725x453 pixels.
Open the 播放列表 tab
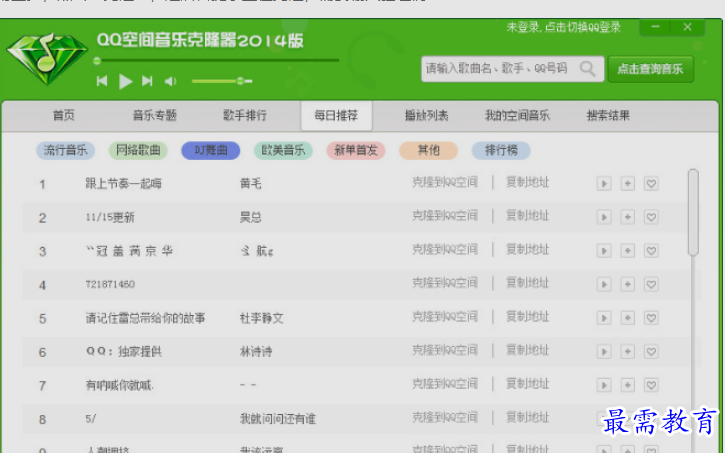point(426,115)
